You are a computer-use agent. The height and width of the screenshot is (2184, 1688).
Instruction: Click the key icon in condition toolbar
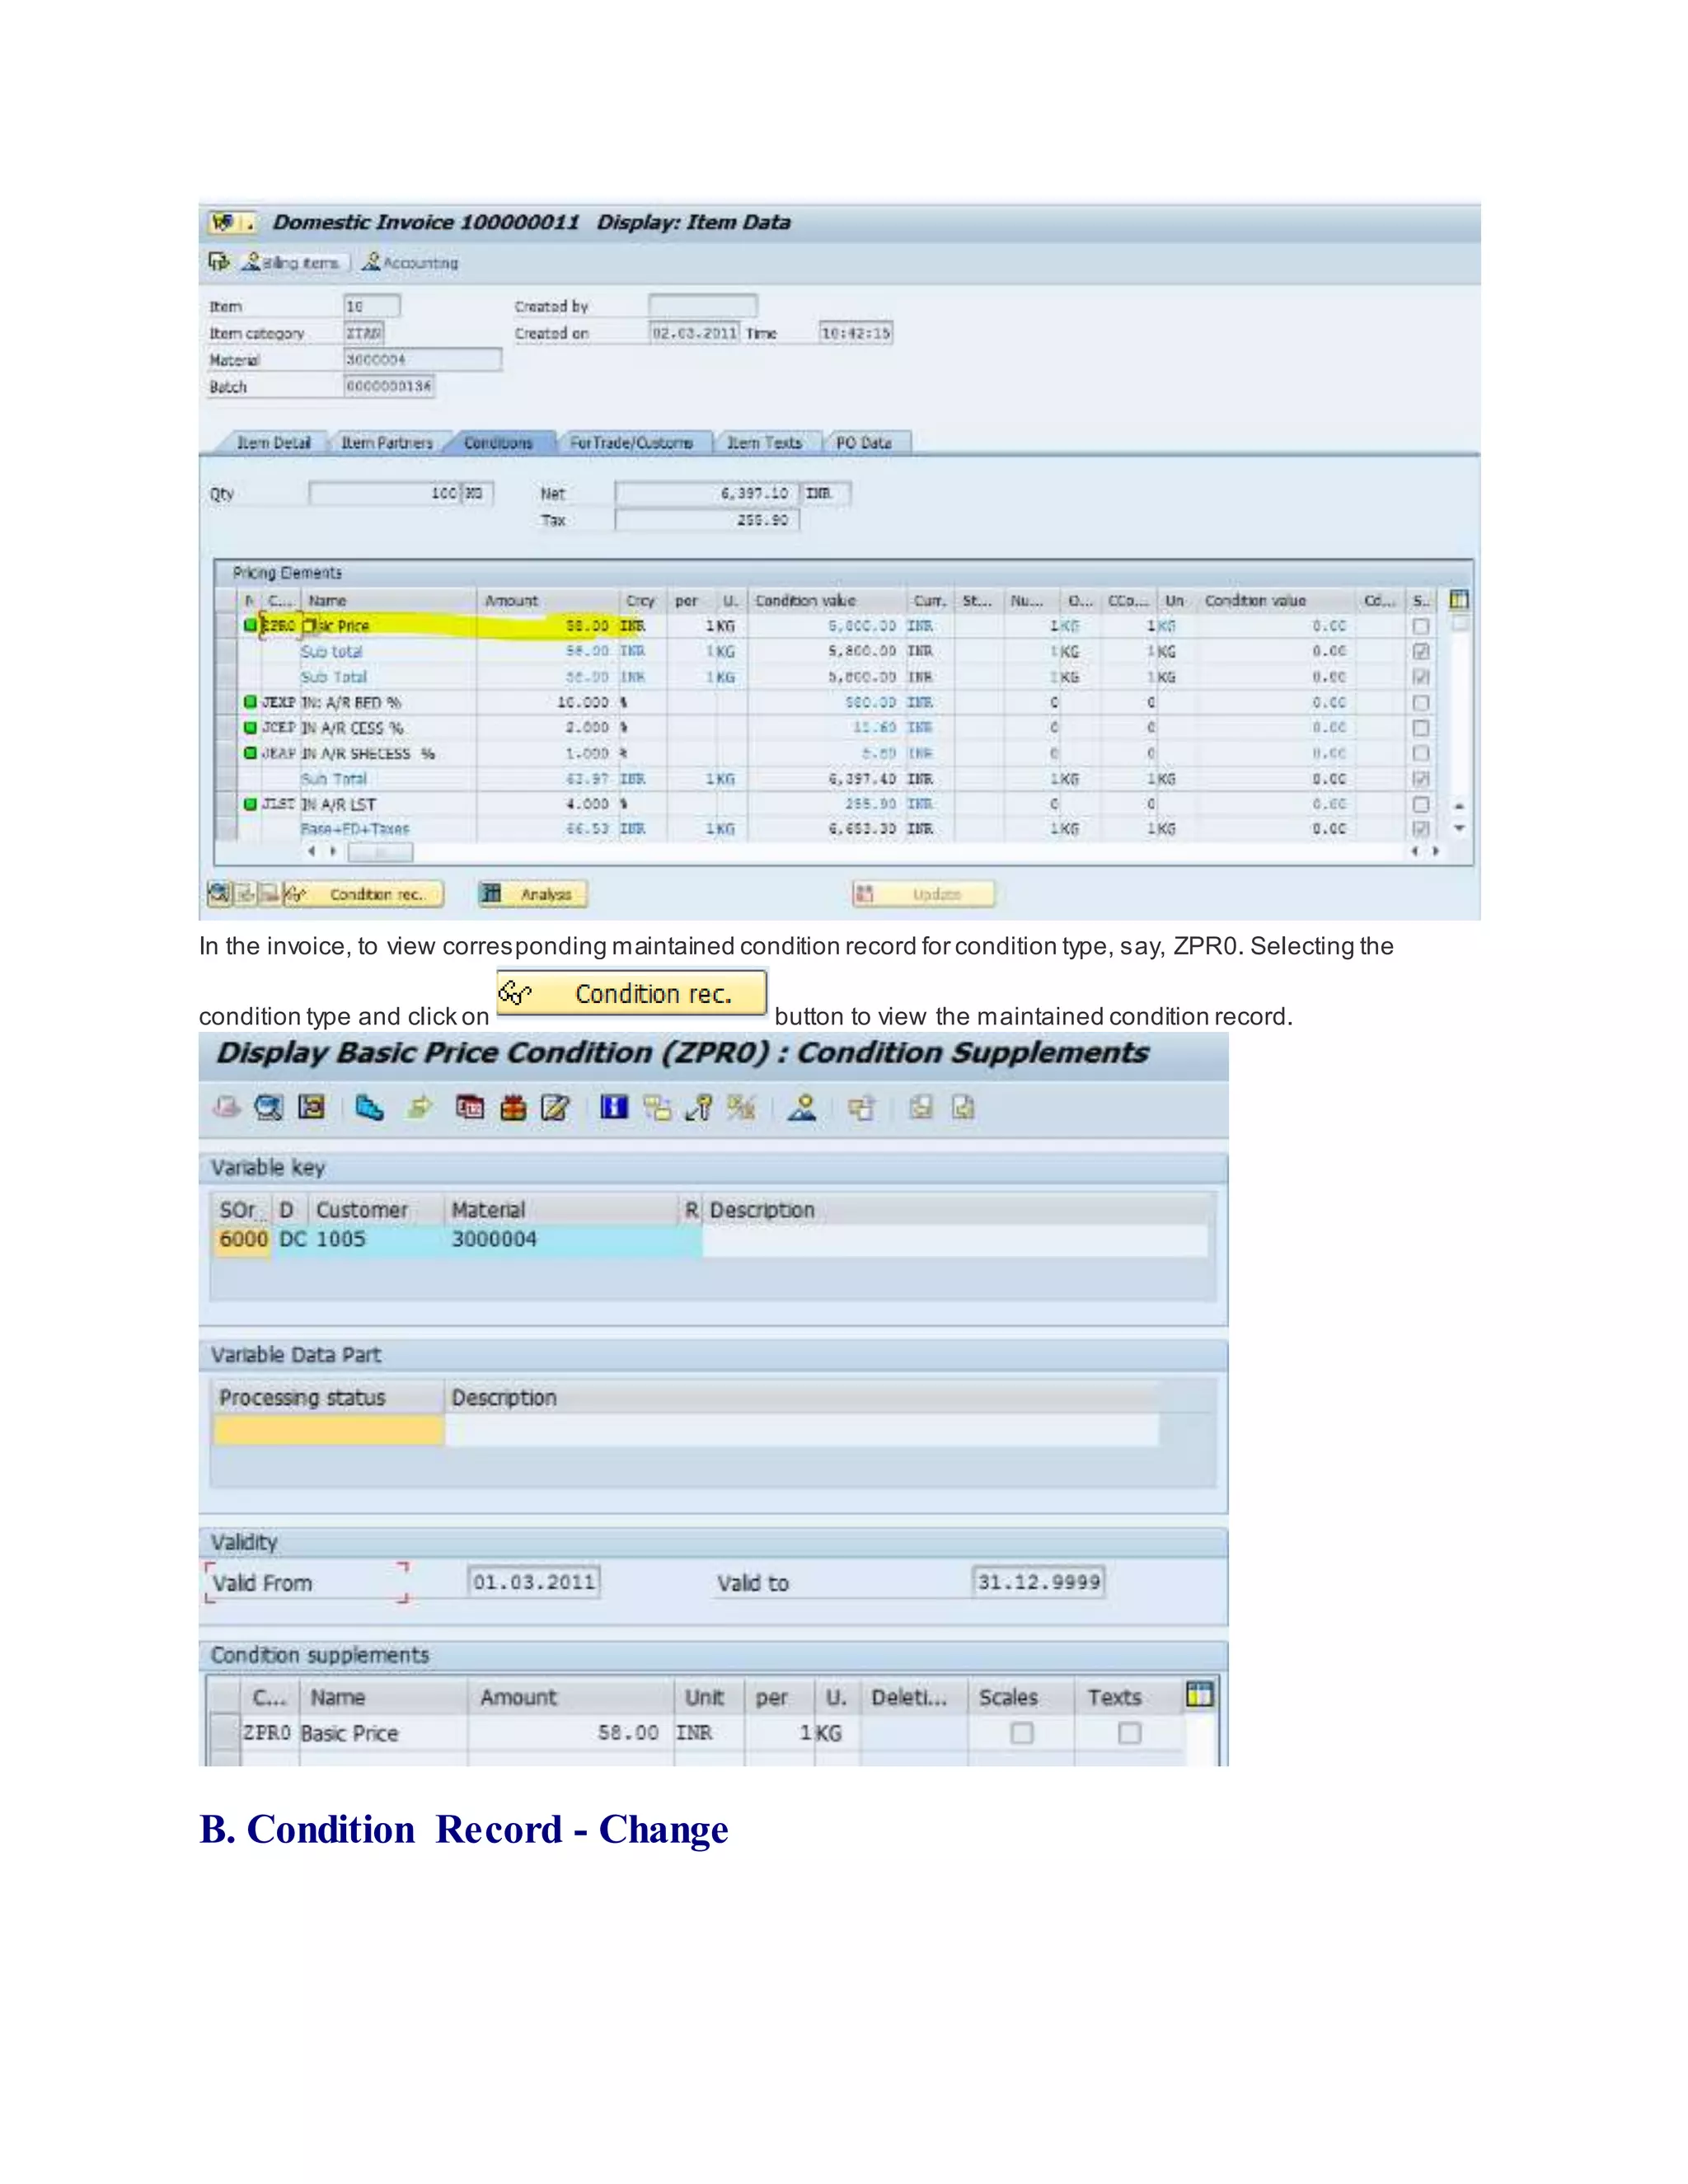tap(698, 1107)
